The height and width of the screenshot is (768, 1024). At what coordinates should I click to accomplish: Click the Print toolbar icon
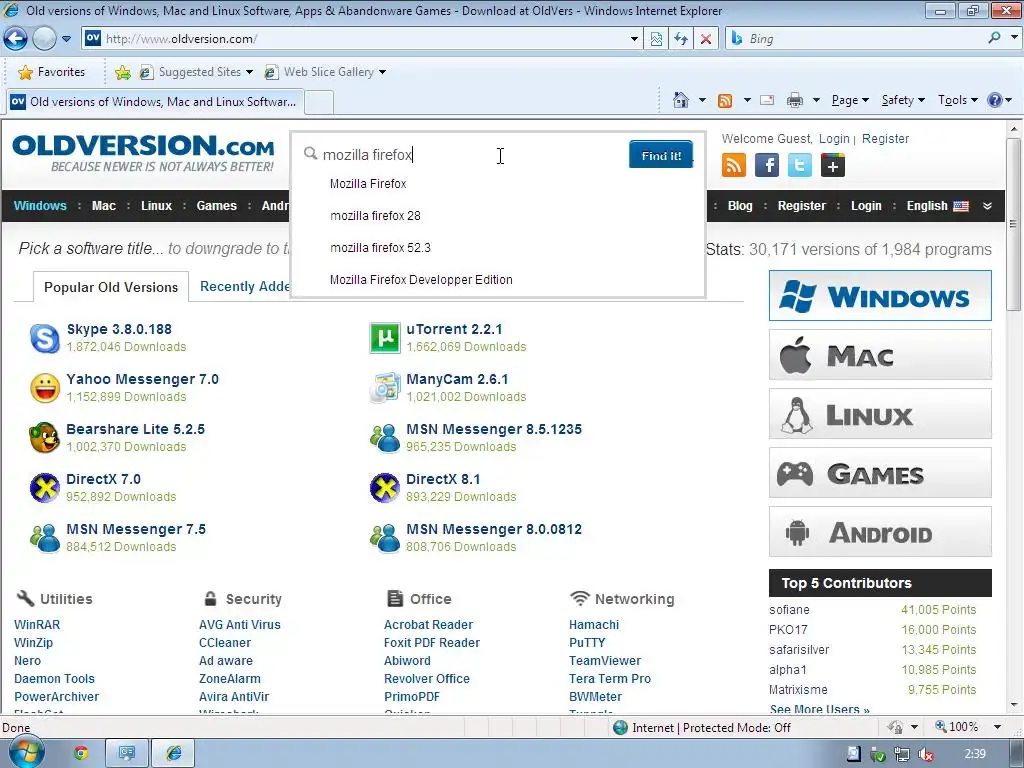pyautogui.click(x=794, y=100)
